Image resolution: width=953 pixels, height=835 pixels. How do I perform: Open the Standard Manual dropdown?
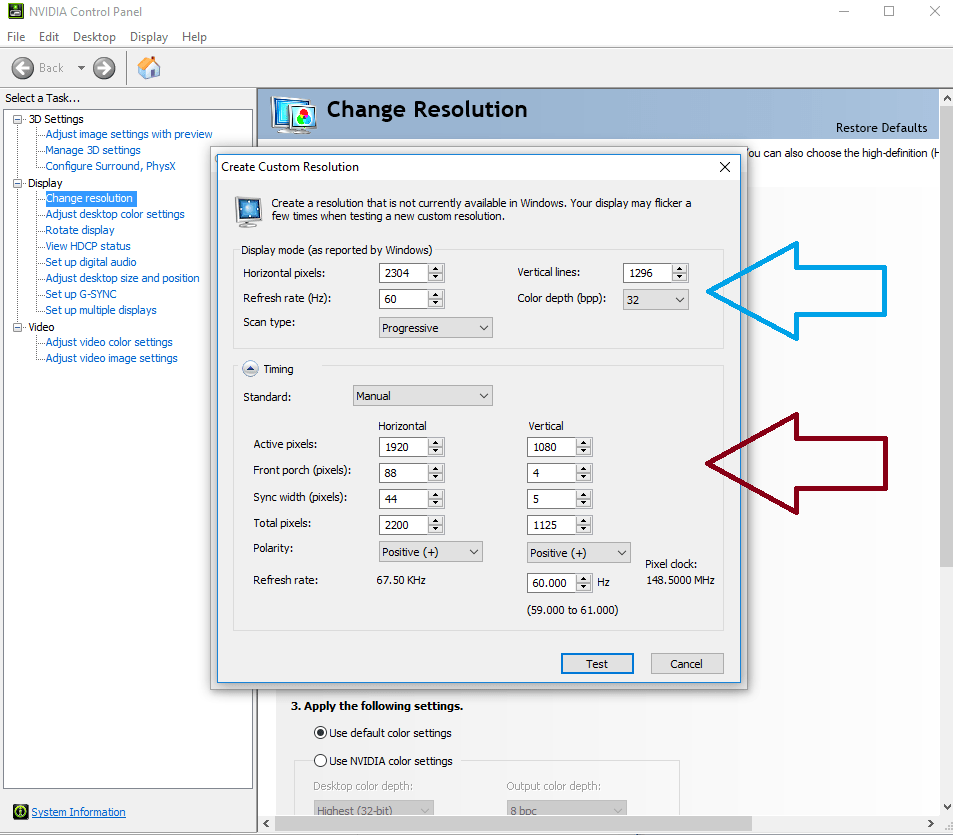[x=422, y=396]
